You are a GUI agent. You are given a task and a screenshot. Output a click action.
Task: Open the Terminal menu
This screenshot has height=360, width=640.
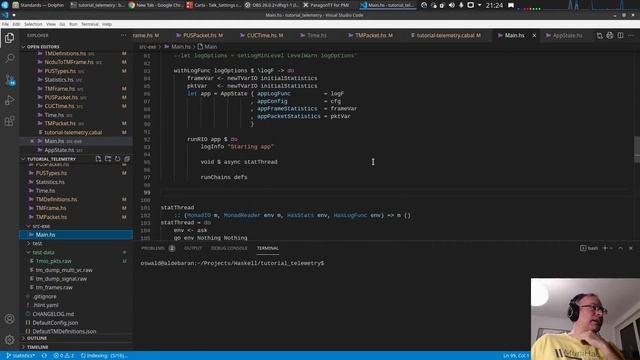[90, 24]
